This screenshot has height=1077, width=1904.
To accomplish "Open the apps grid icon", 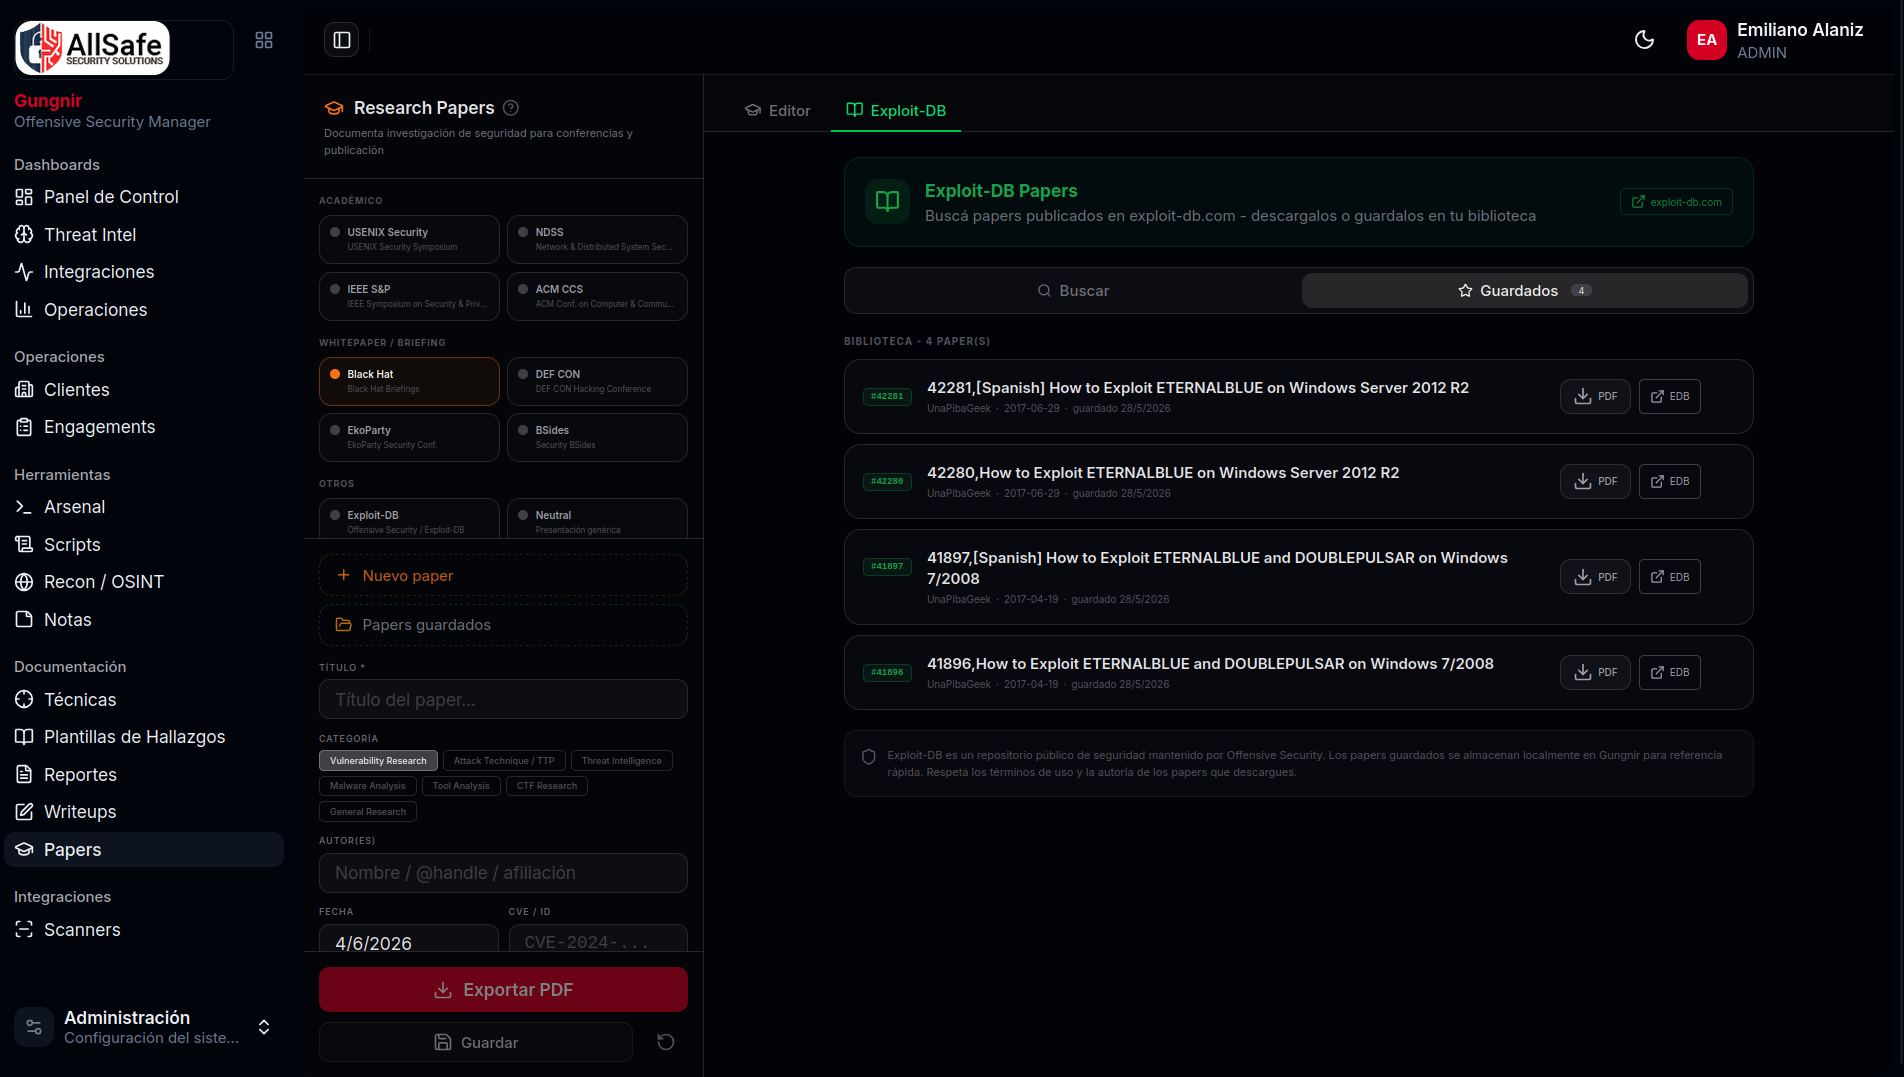I will tap(264, 40).
